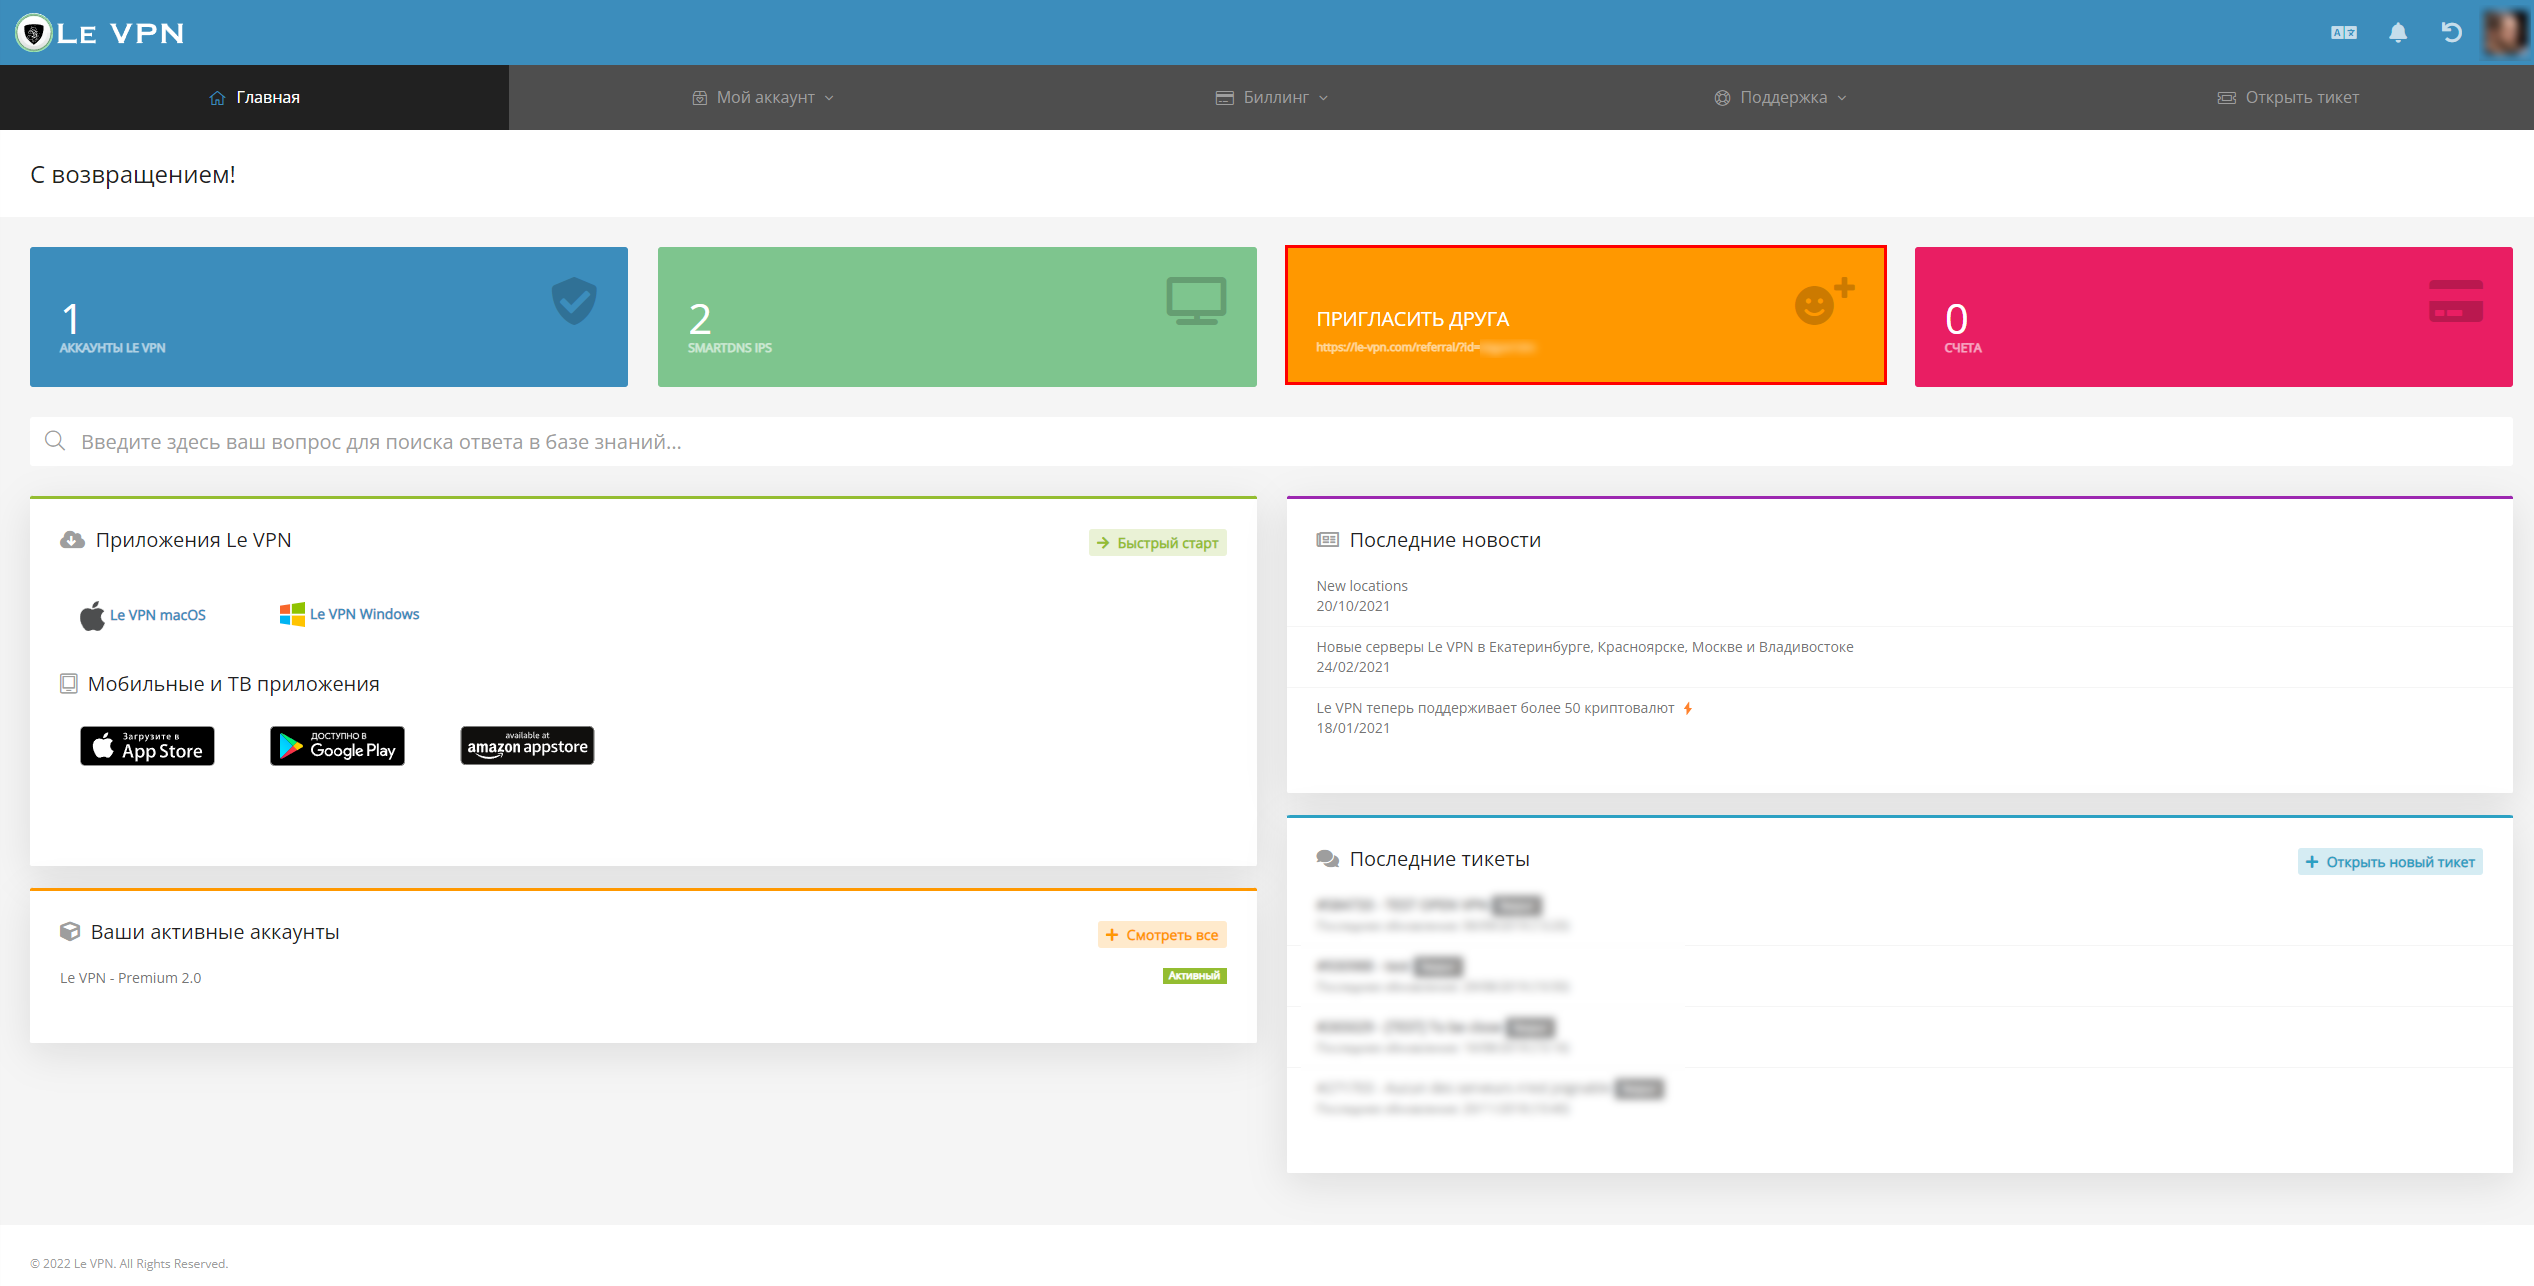Expand the Мой аккаунт menu
Screen dimensions: 2534x1286
coord(763,97)
